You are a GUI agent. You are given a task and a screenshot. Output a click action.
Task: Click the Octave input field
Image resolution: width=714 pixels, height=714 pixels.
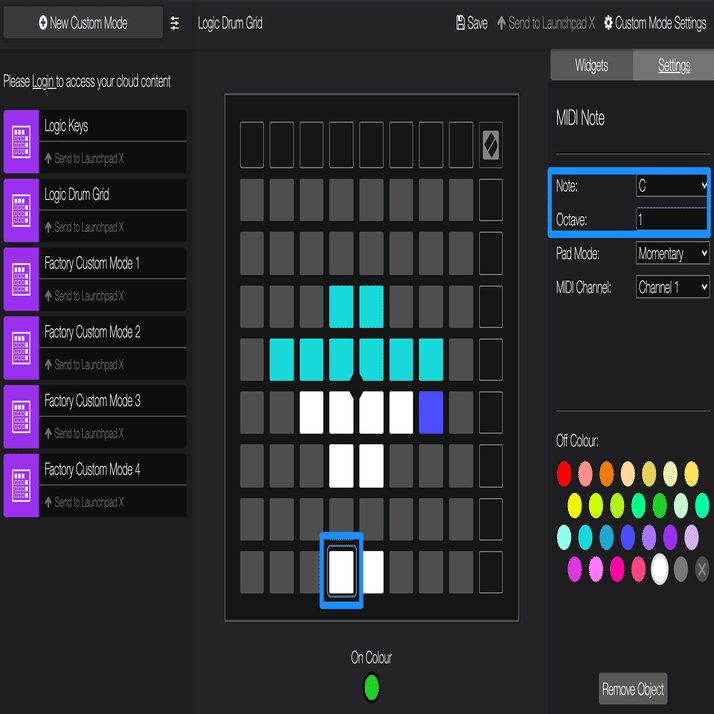(x=672, y=219)
